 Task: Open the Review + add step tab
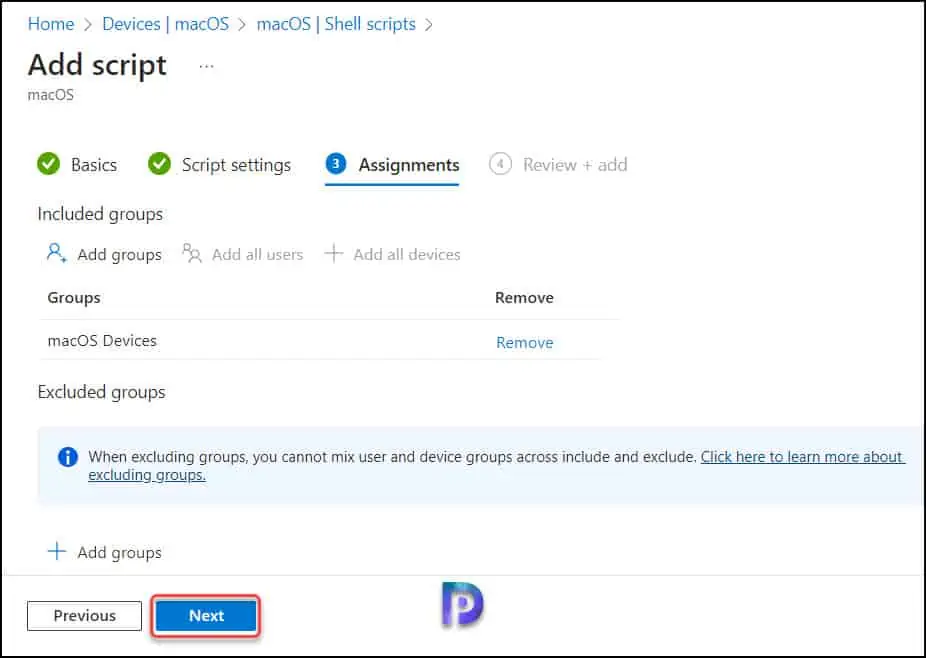pyautogui.click(x=575, y=165)
